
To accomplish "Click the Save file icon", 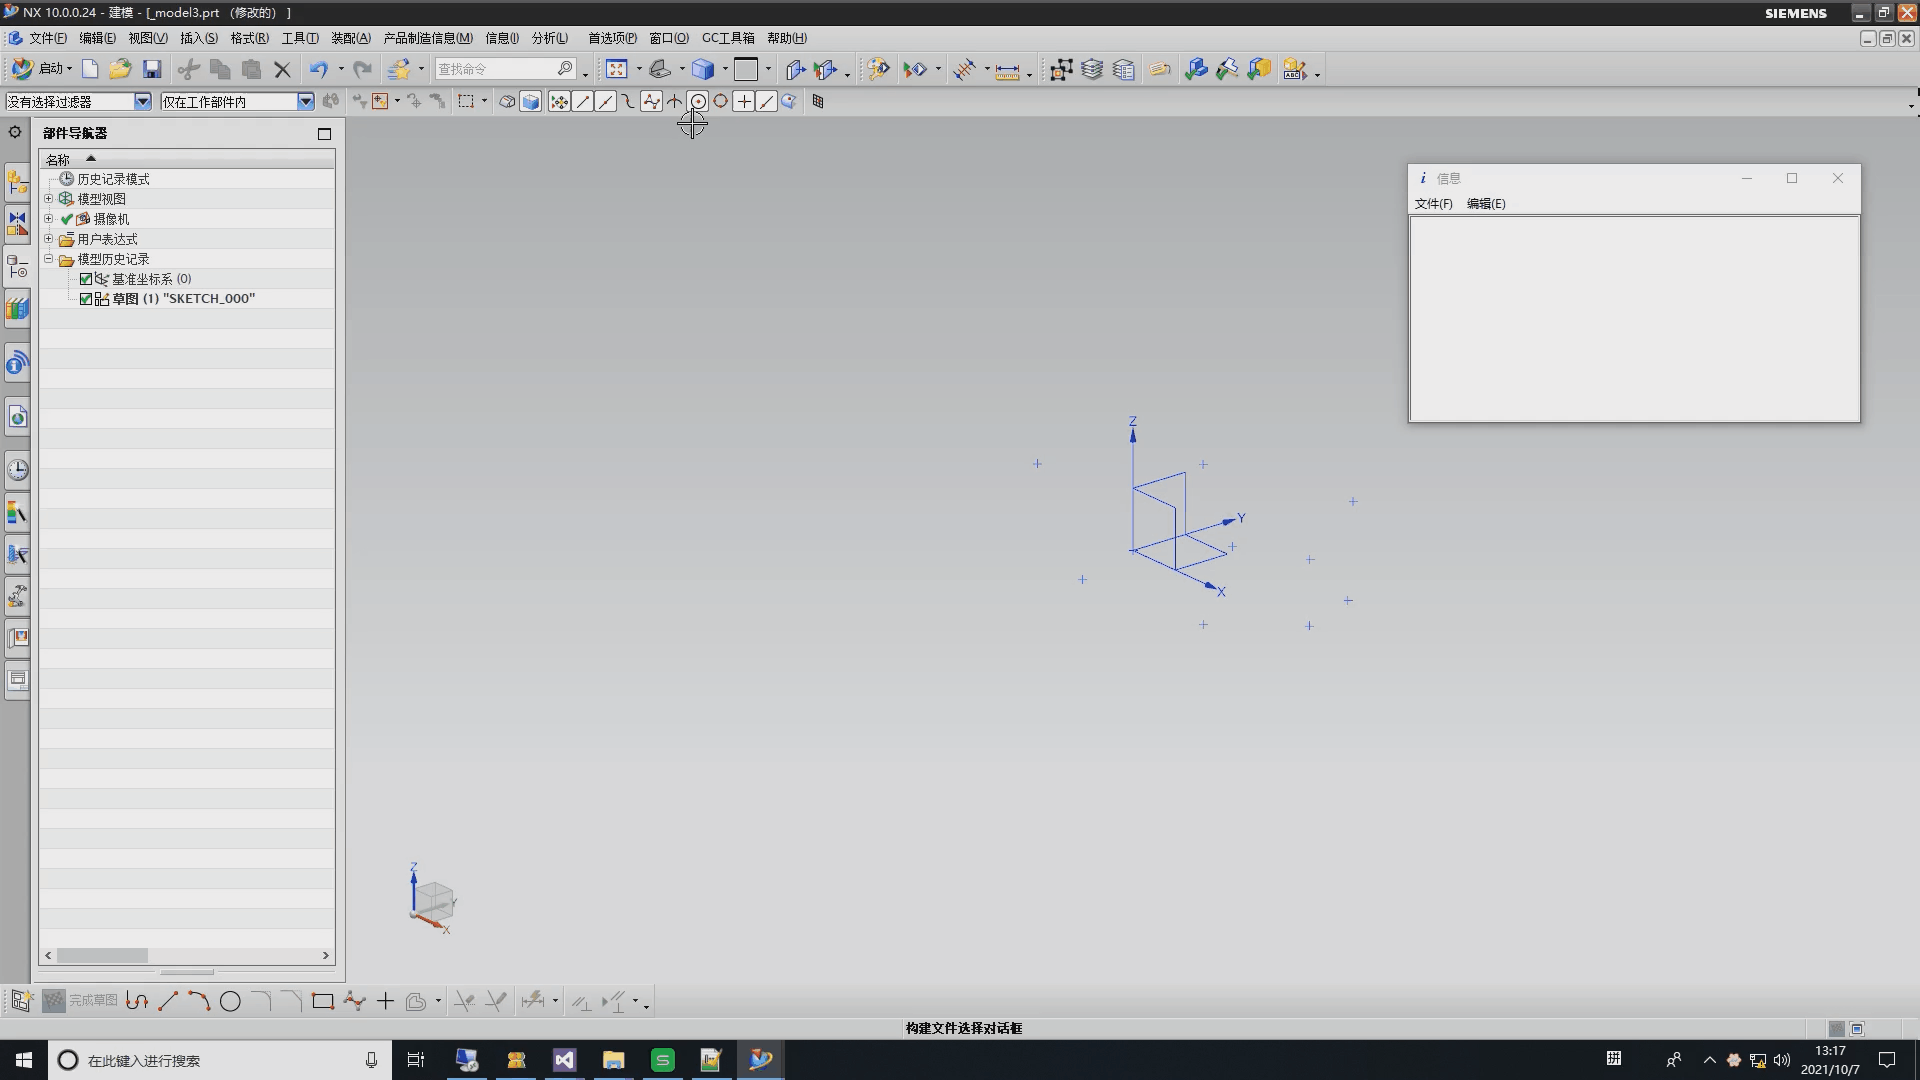I will [152, 69].
